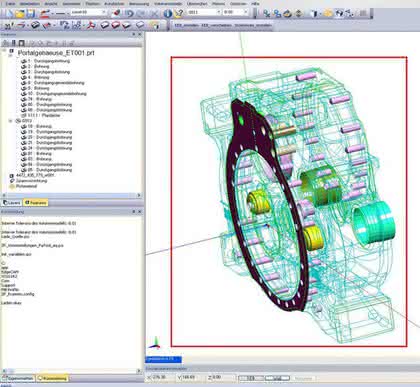
Task: Click the yellow stock icon at the tree bottom
Action: [12, 186]
